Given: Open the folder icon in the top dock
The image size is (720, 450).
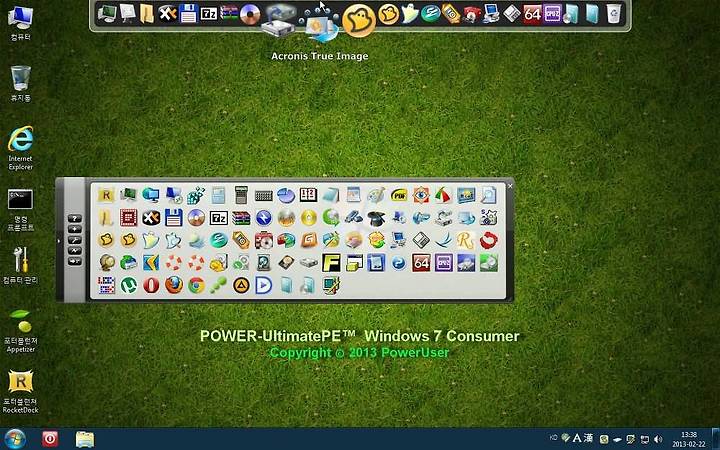Looking at the screenshot, I should 146,13.
